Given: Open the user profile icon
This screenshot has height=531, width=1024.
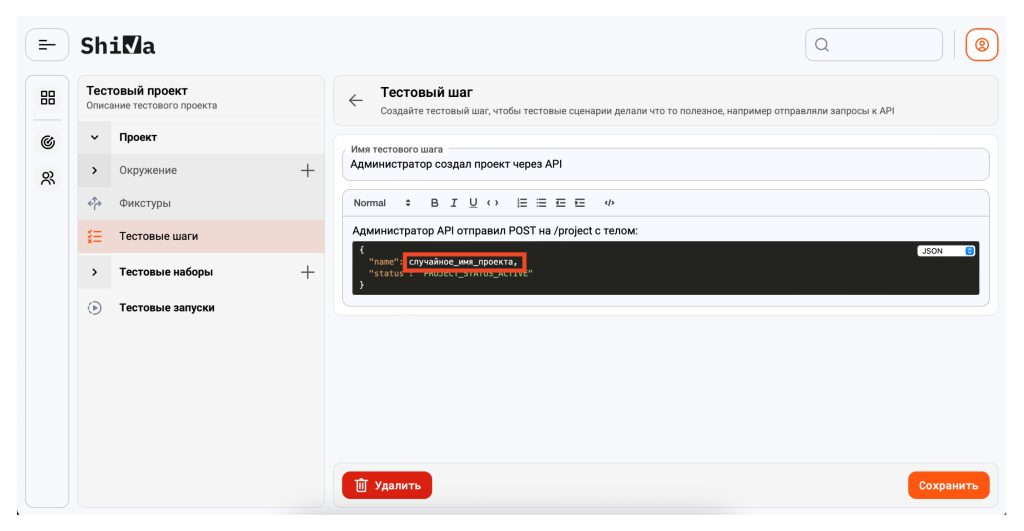Looking at the screenshot, I should 981,45.
